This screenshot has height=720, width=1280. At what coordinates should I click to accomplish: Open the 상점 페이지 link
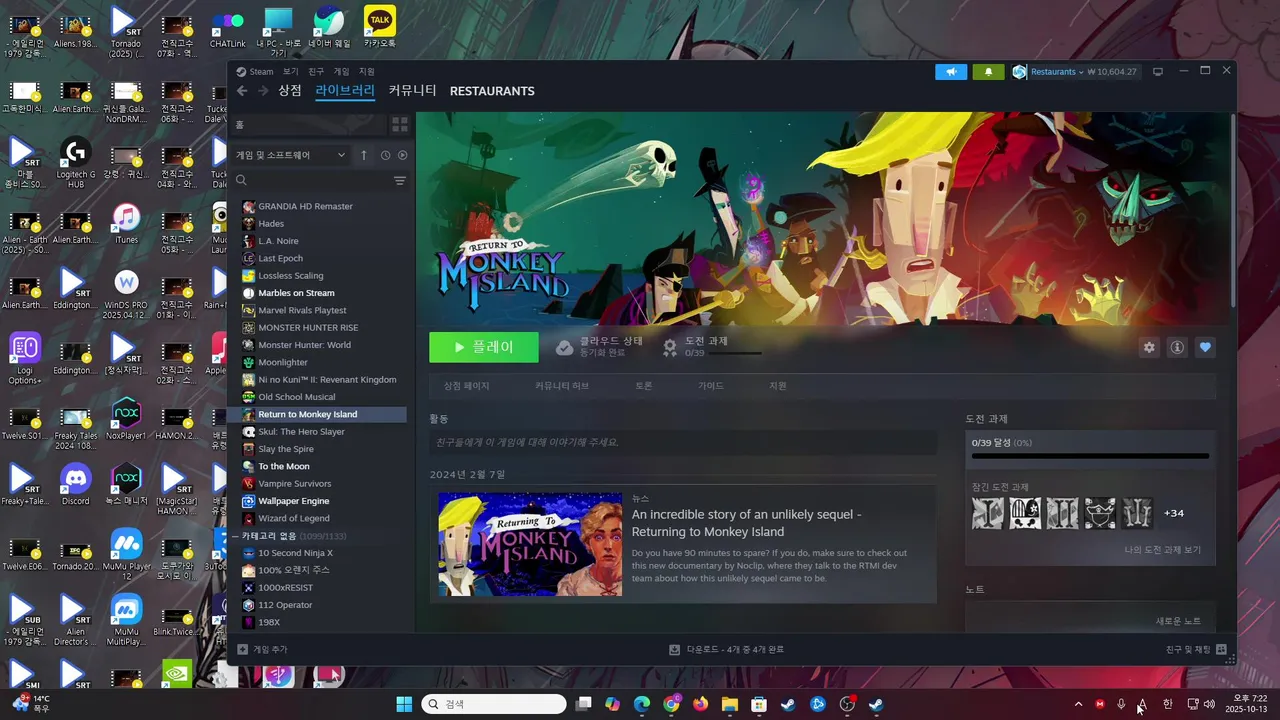tap(466, 386)
